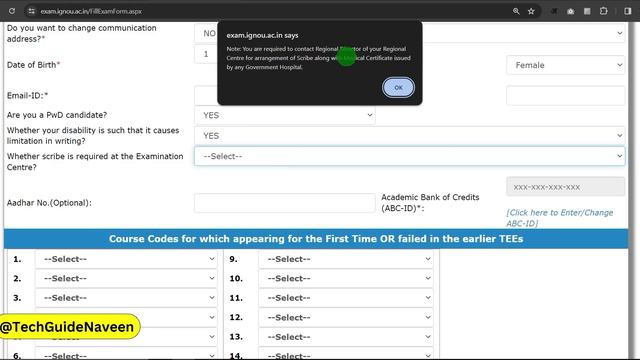The height and width of the screenshot is (360, 640).
Task: Open course code dropdown number 11
Action: point(346,298)
